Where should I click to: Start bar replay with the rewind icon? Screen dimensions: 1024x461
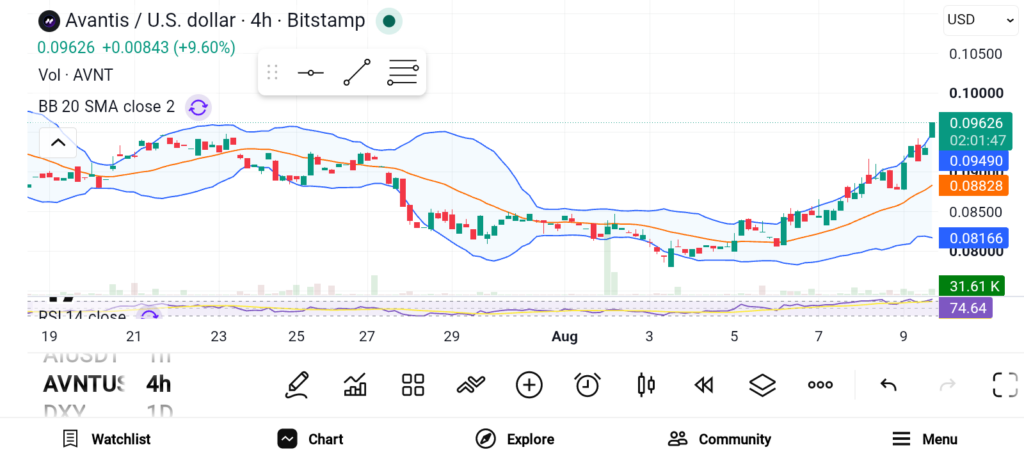click(703, 385)
